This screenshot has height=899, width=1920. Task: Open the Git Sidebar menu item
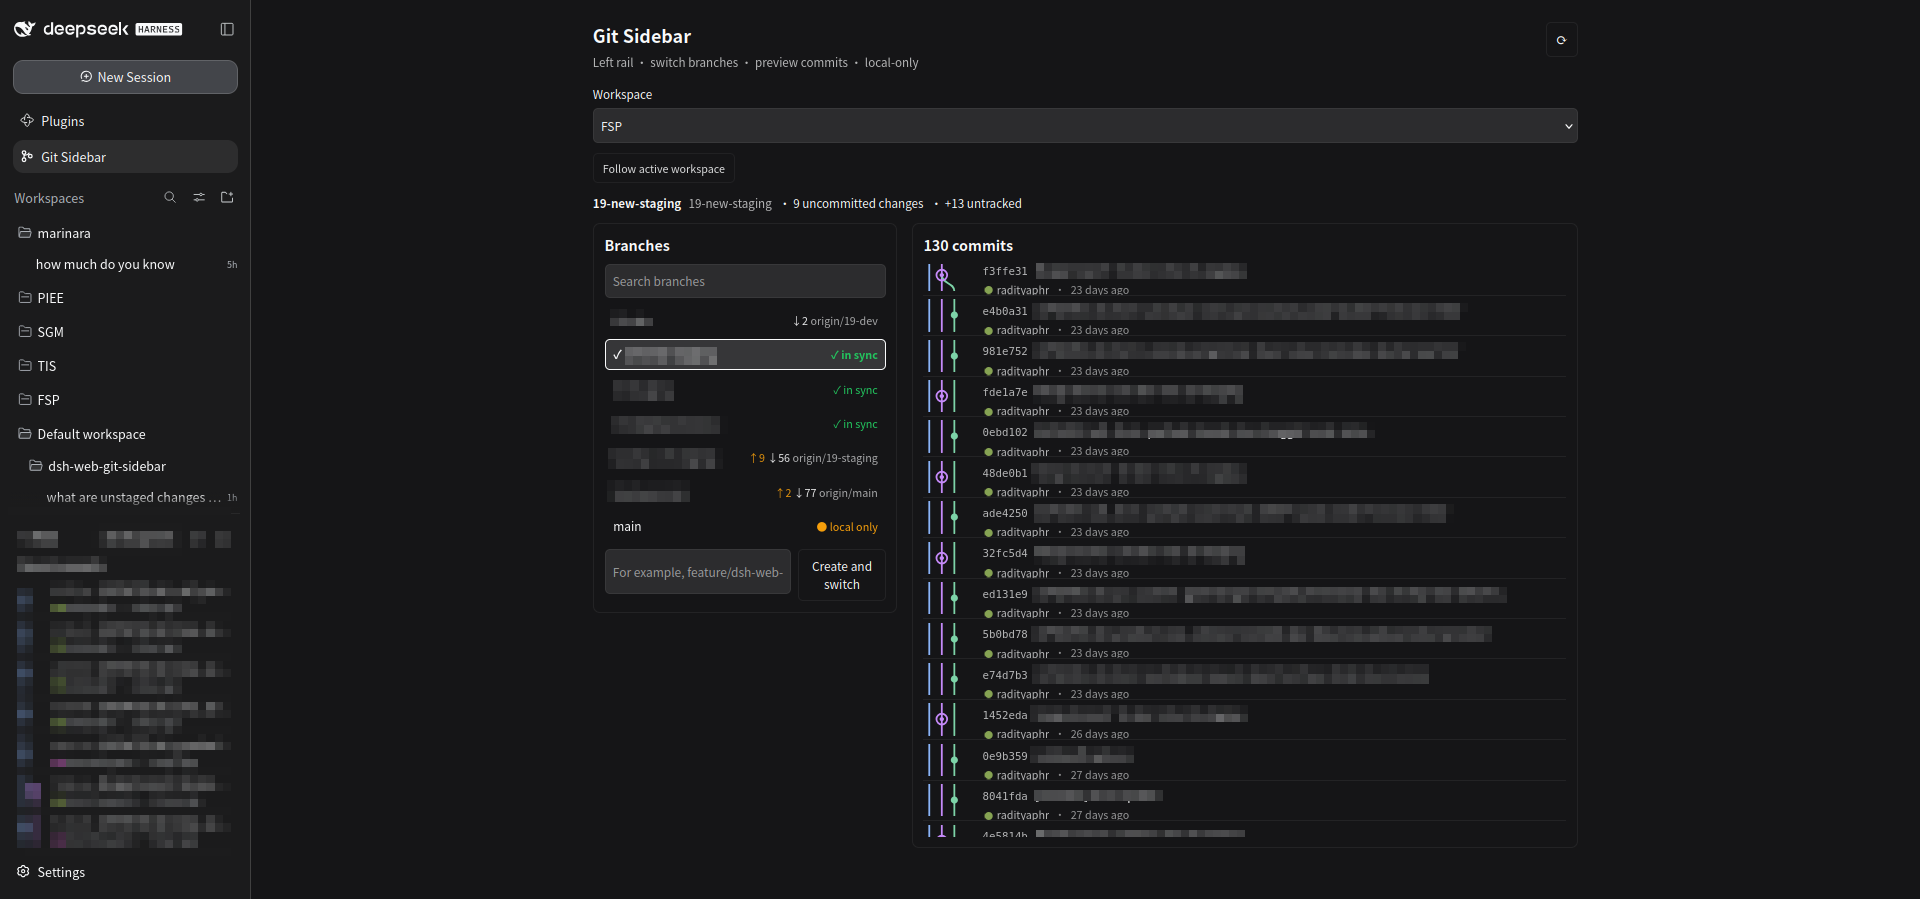(125, 157)
